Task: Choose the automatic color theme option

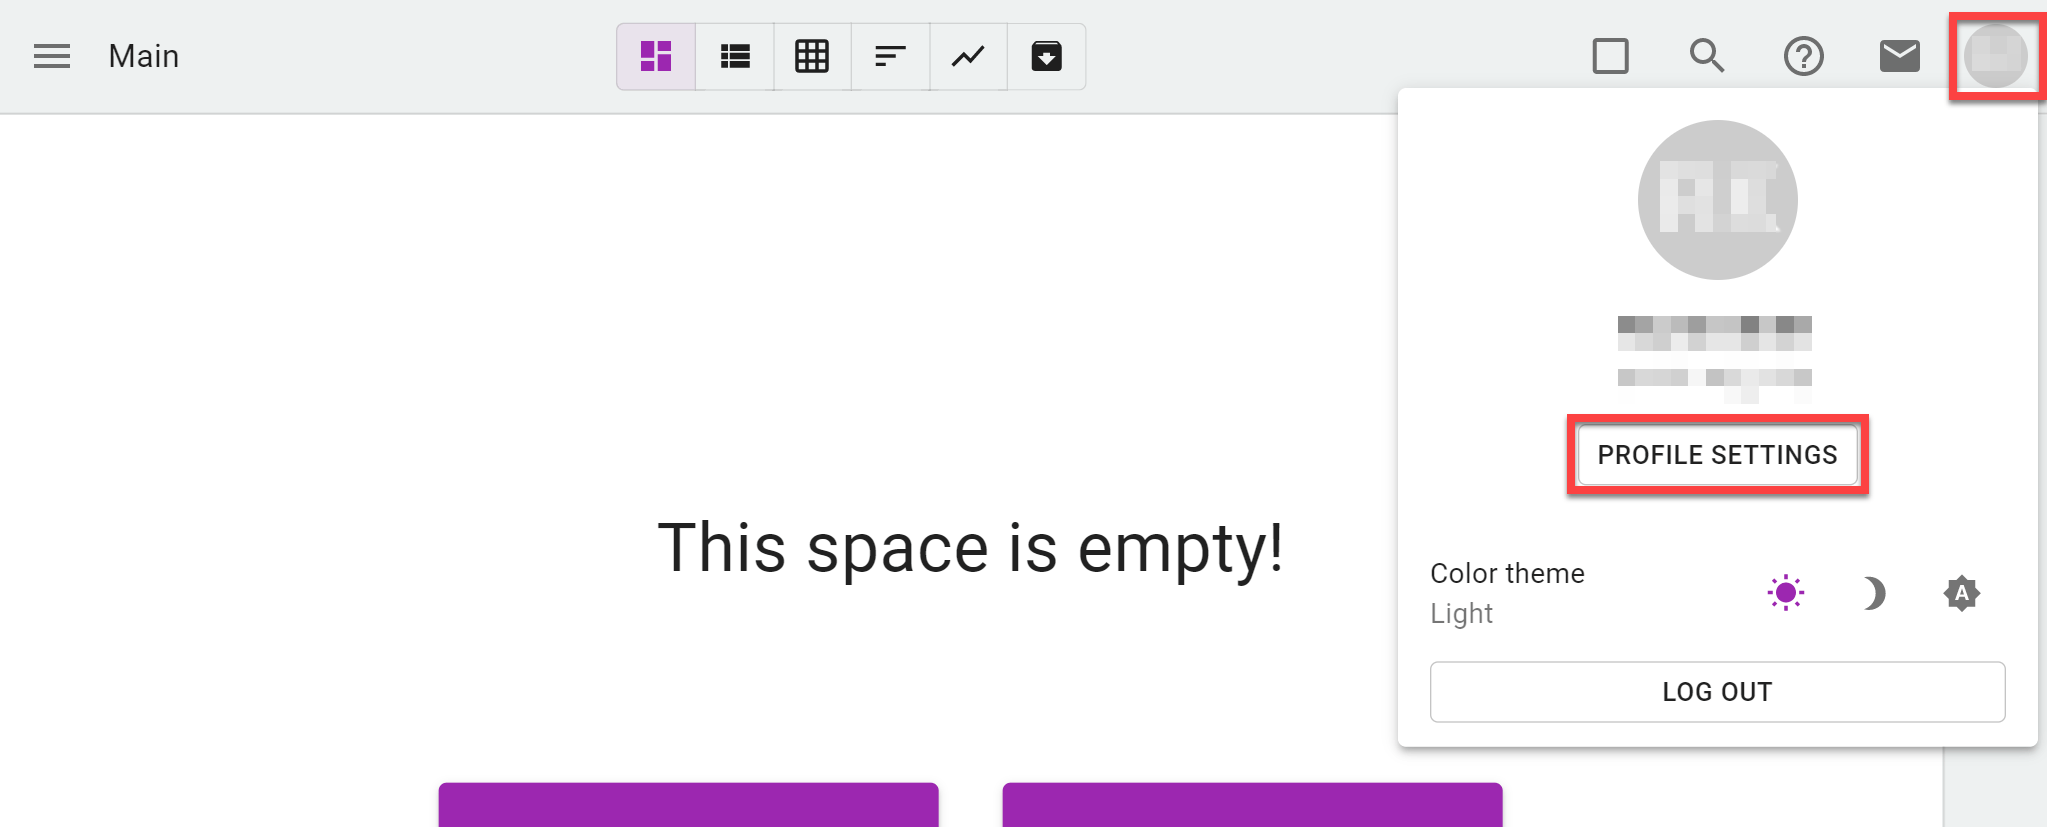Action: (1962, 593)
